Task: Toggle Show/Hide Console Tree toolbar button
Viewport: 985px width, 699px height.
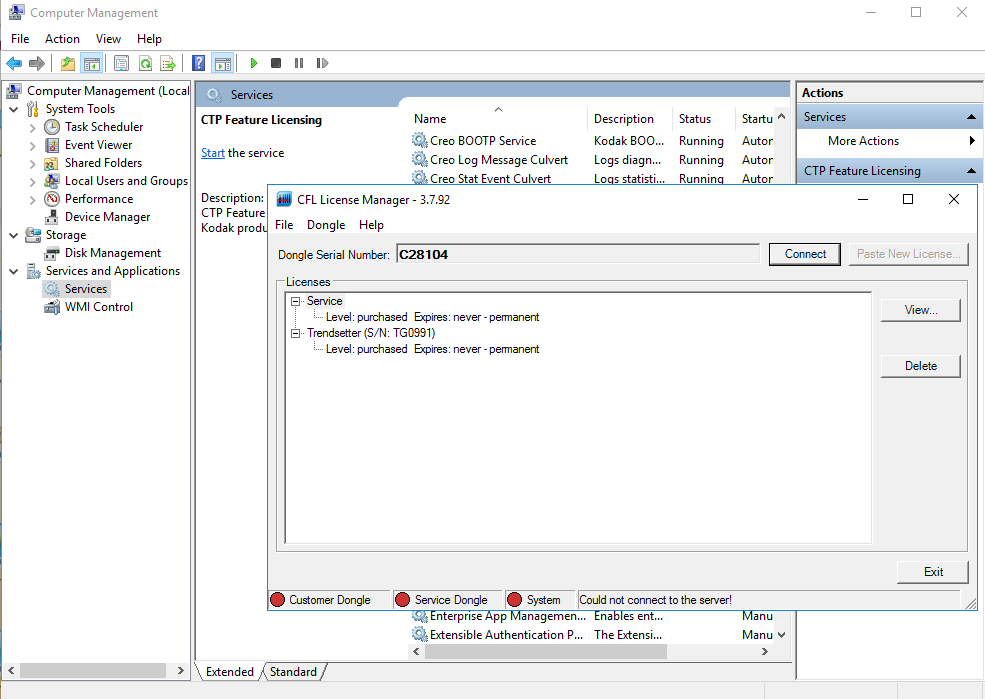Action: pos(91,63)
